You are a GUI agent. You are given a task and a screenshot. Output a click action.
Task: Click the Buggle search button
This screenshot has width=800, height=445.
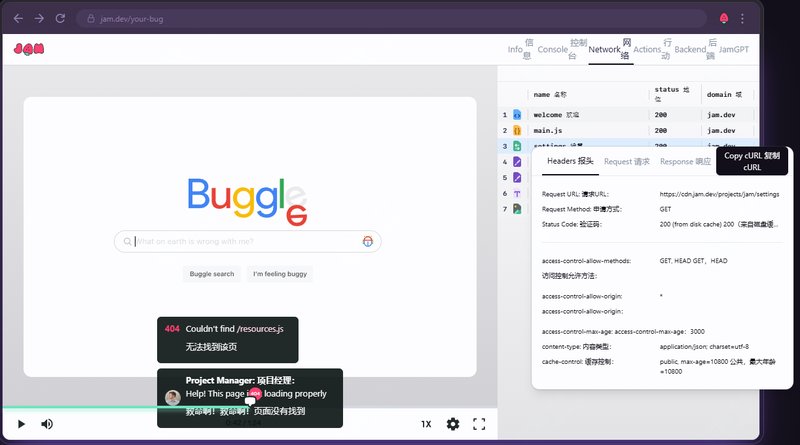(210, 273)
